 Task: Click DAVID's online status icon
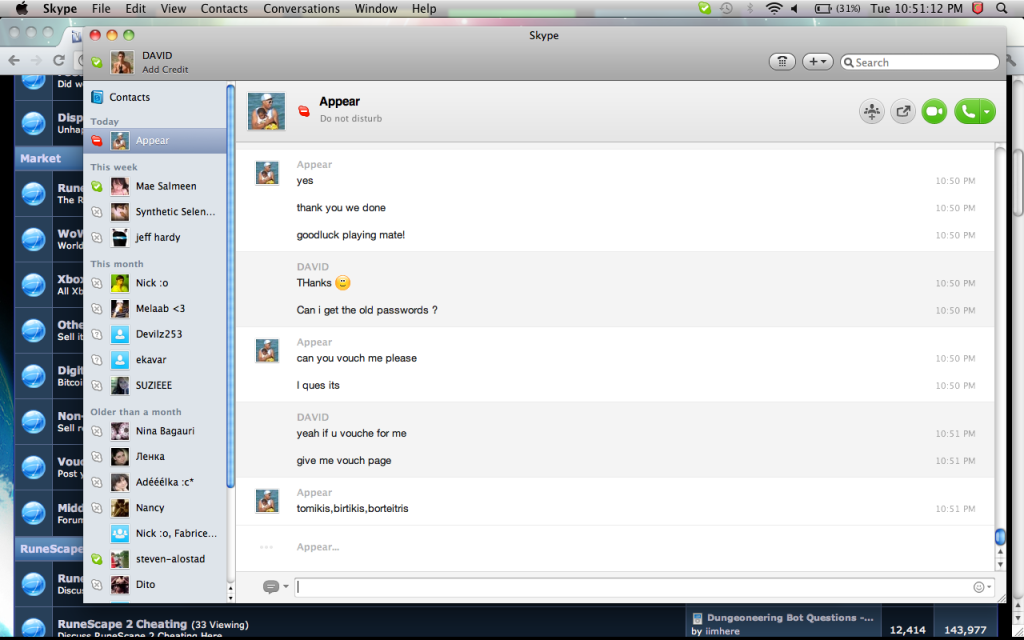coord(97,62)
